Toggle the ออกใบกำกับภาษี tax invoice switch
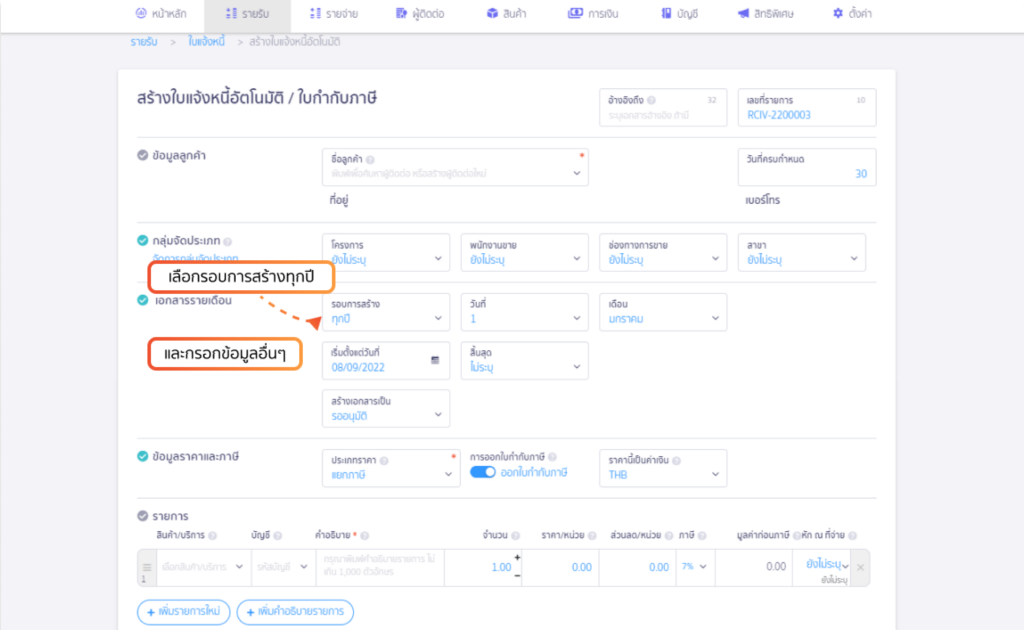The image size is (1024, 630). (x=483, y=472)
